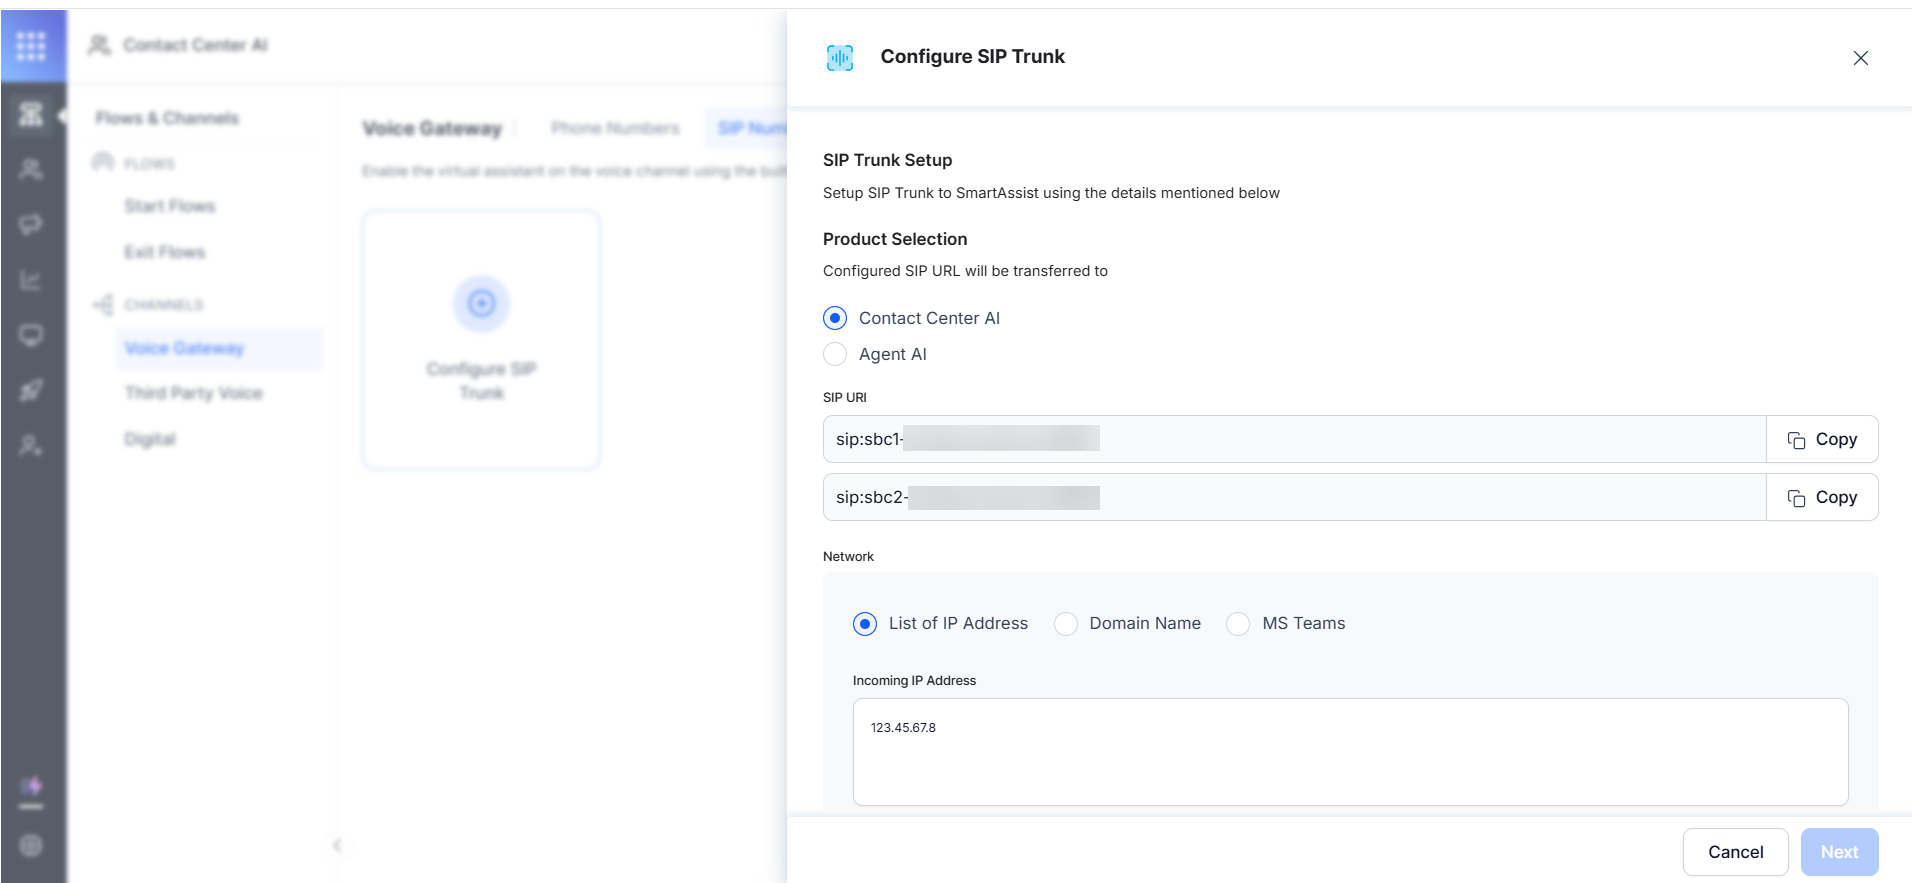Select the Agent AI radio option
Viewport: 1912px width, 883px height.
[x=835, y=354]
